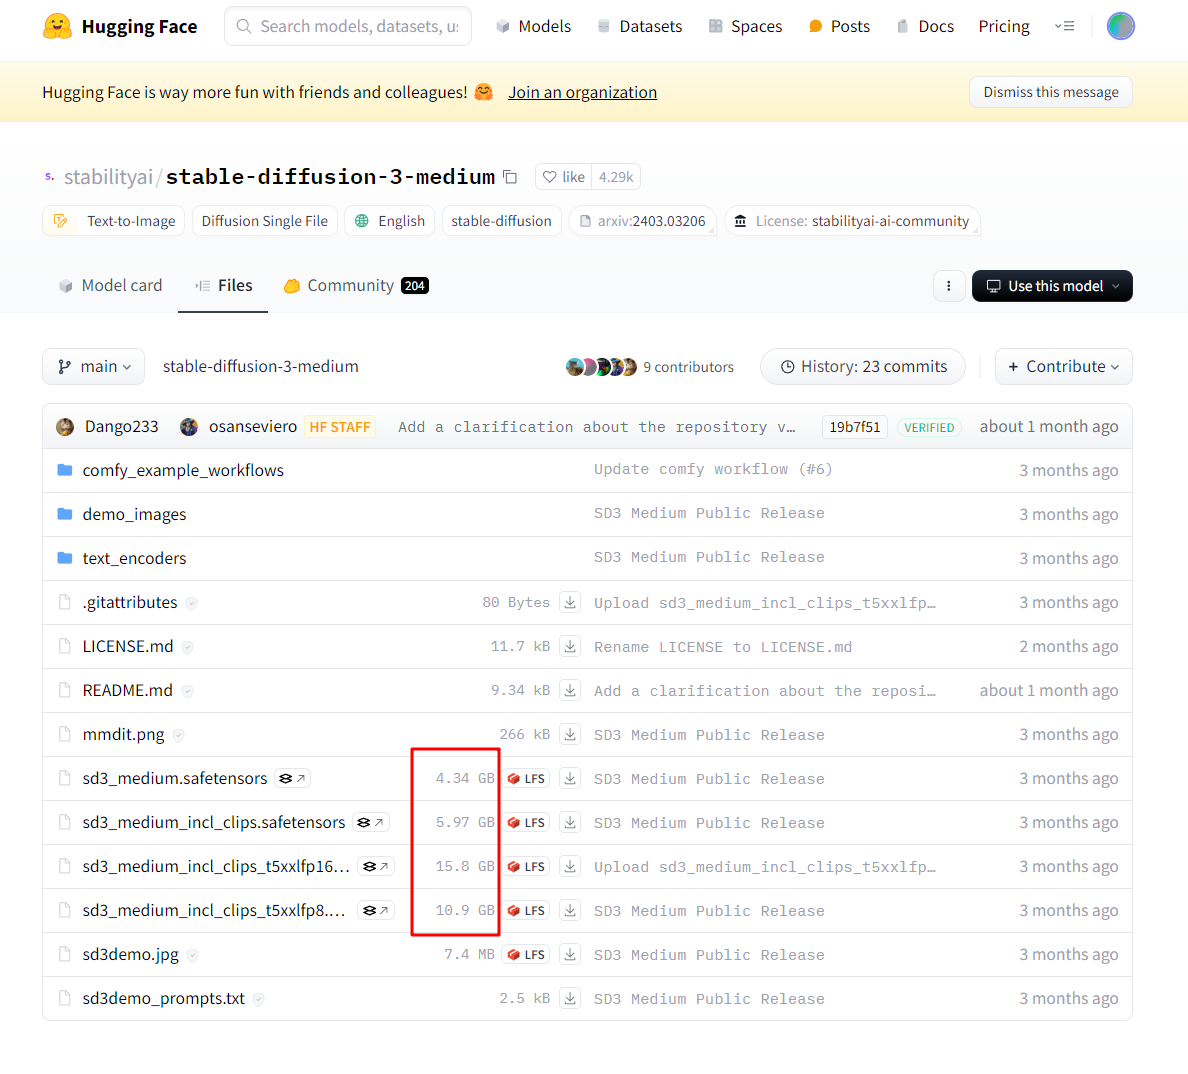Switch to the Model card tab
Image resolution: width=1188 pixels, height=1074 pixels.
coord(111,286)
